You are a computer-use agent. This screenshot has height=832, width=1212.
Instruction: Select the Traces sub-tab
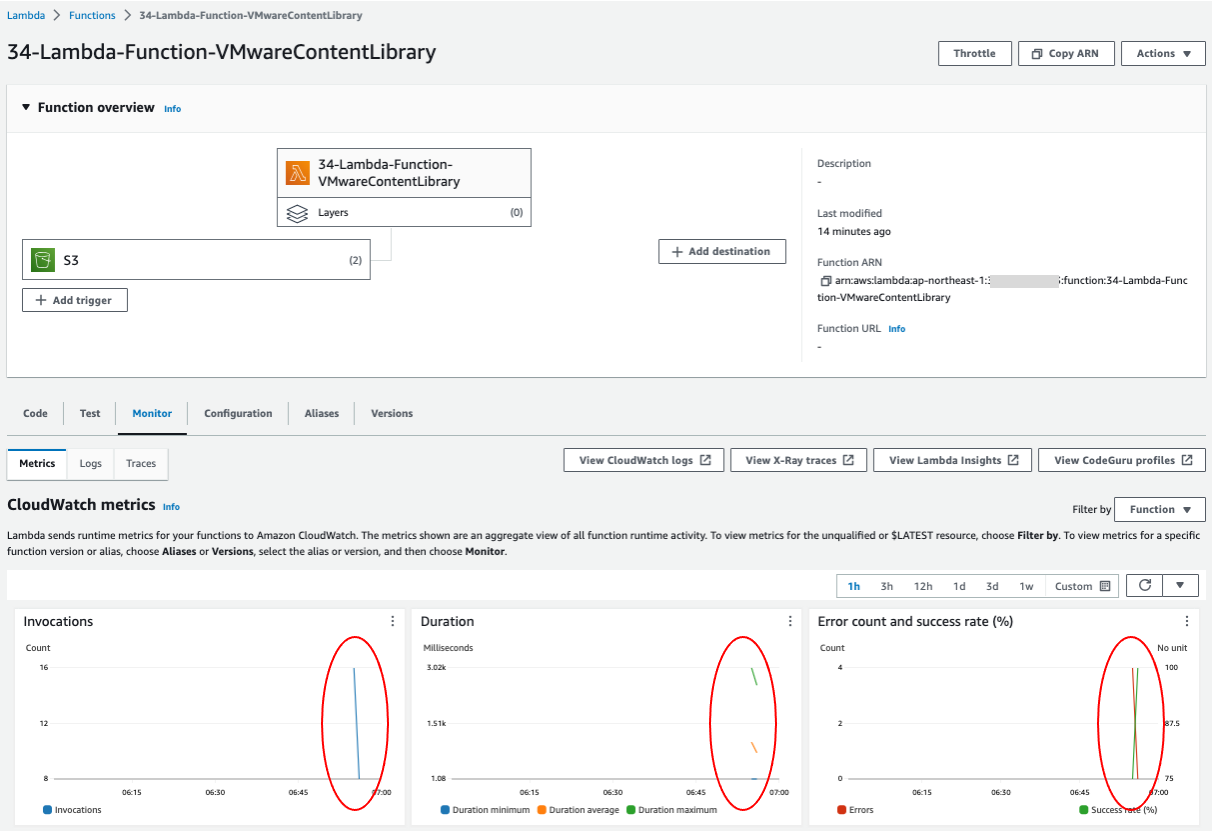point(141,464)
